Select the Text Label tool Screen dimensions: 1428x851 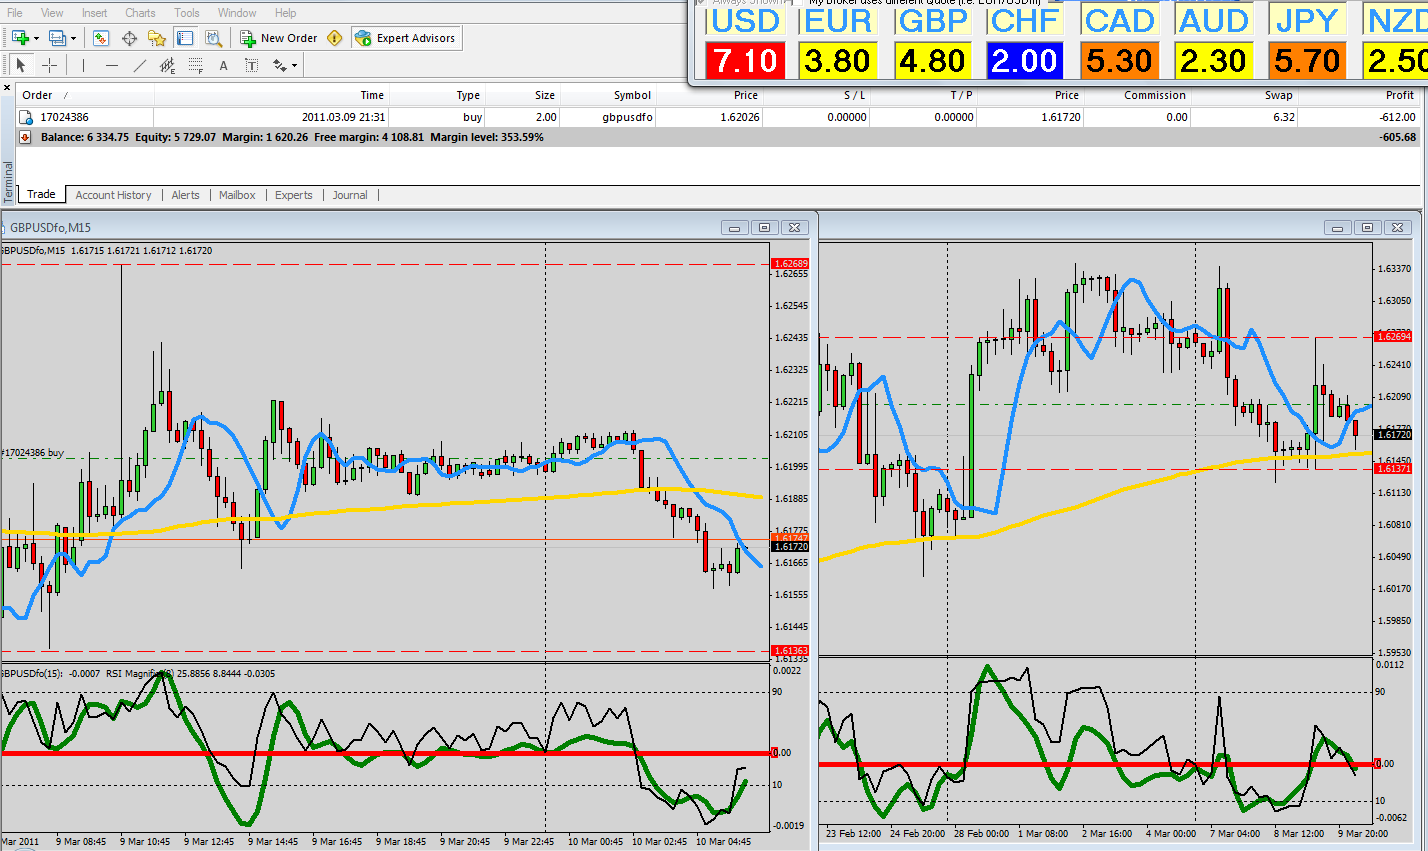[252, 65]
